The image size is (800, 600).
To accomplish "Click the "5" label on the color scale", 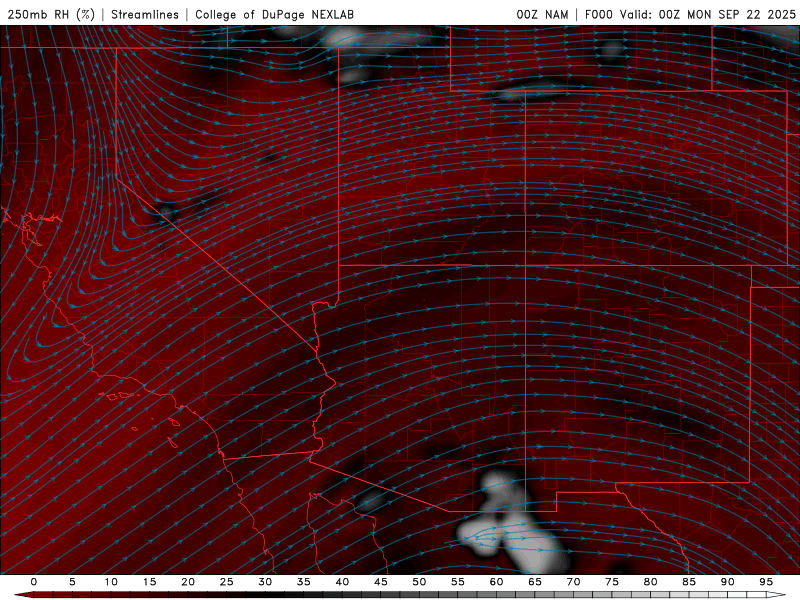I will [72, 582].
